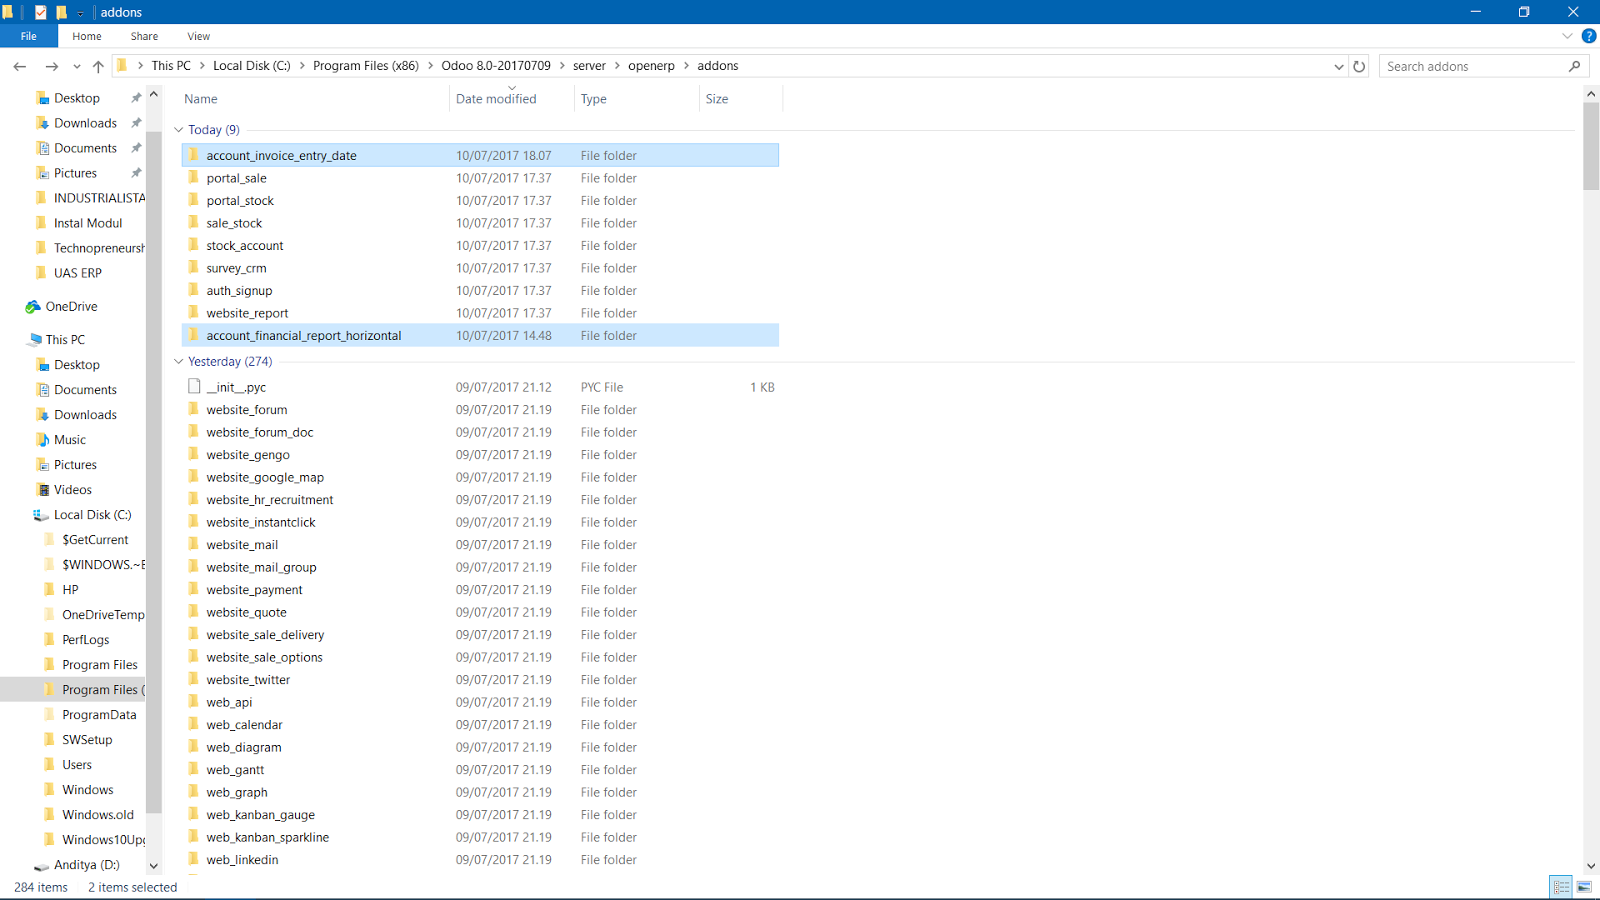Image resolution: width=1600 pixels, height=900 pixels.
Task: Select Anditya (D:) drive in navigation pane
Action: (86, 865)
